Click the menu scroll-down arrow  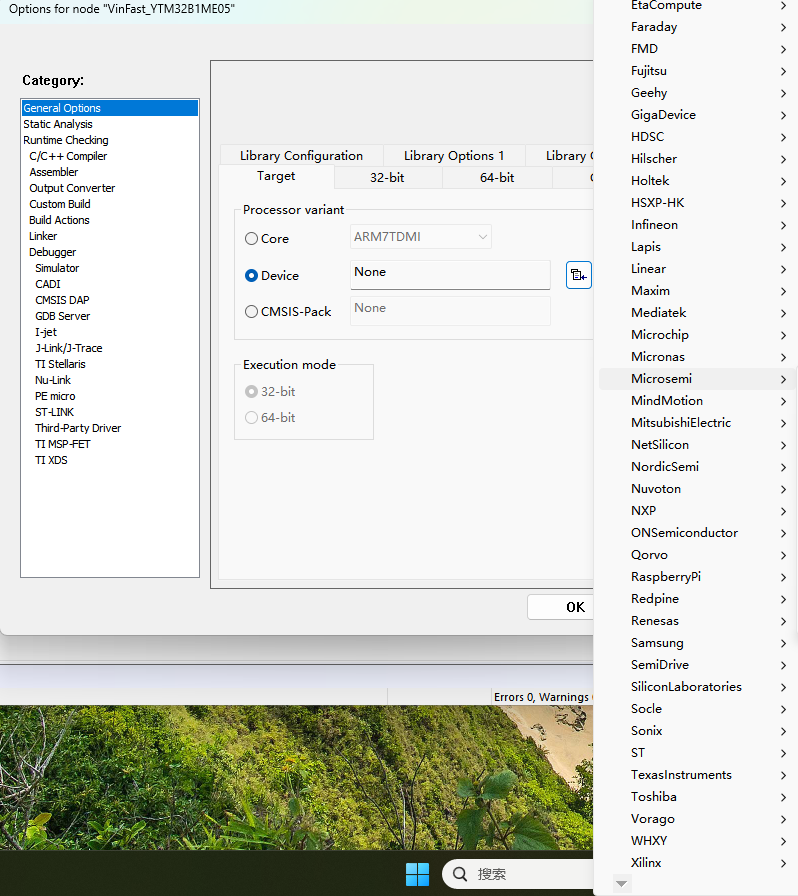(621, 884)
